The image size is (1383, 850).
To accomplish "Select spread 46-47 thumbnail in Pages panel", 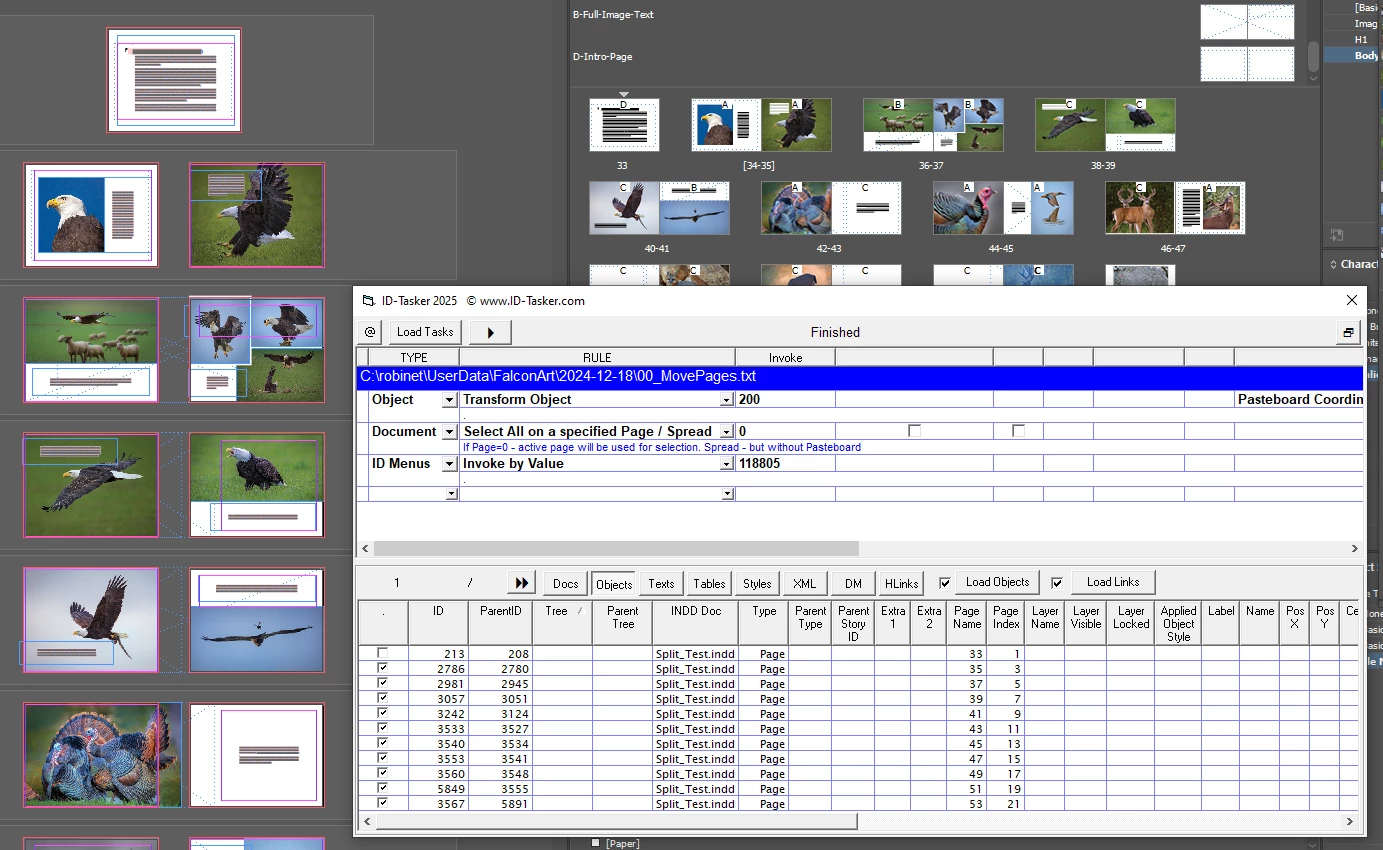I will pyautogui.click(x=1175, y=208).
